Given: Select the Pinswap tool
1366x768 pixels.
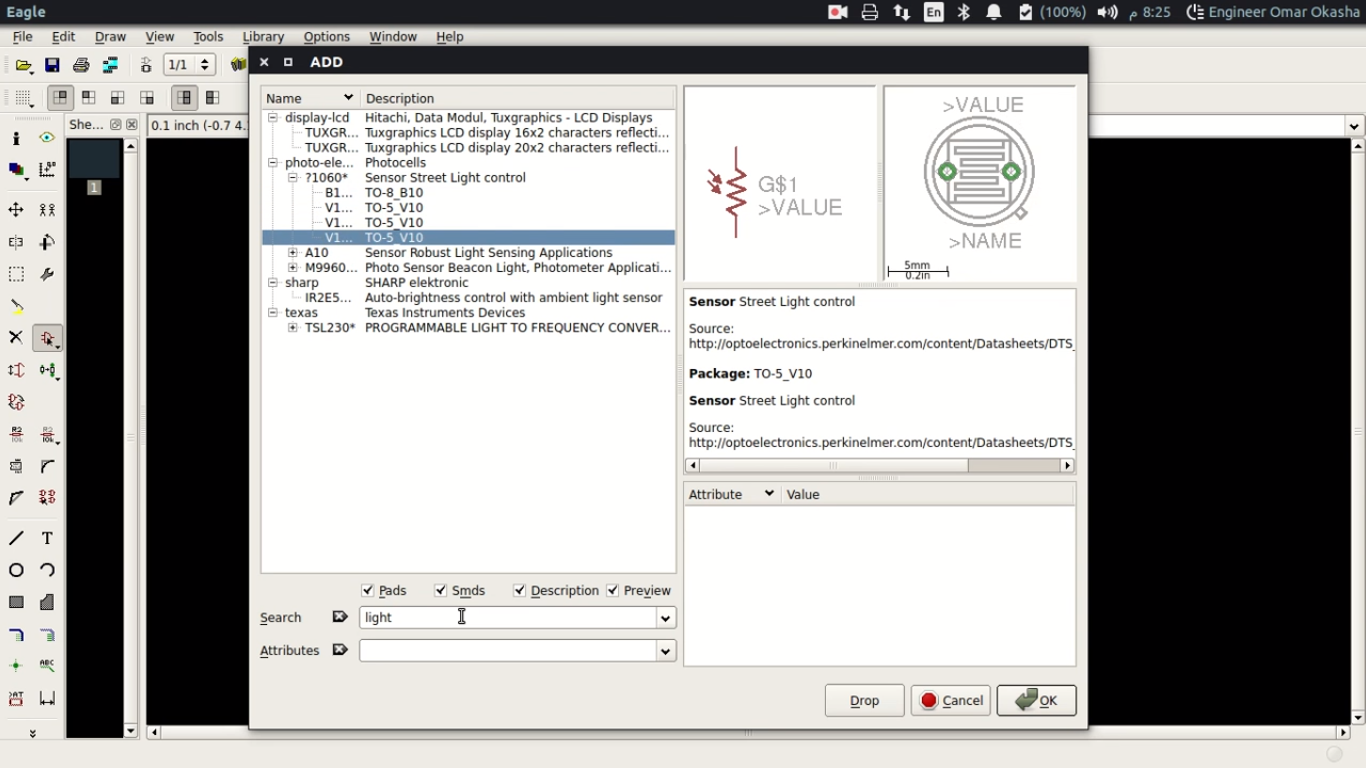Looking at the screenshot, I should point(16,370).
